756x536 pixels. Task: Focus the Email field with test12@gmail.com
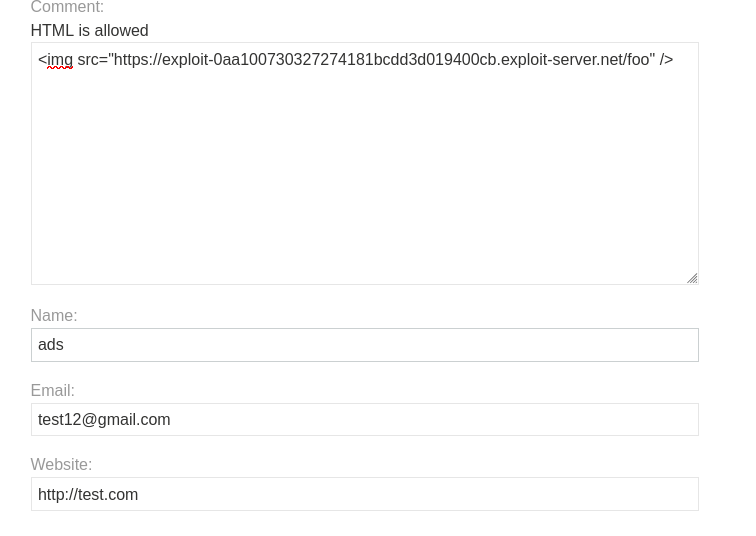(x=364, y=420)
